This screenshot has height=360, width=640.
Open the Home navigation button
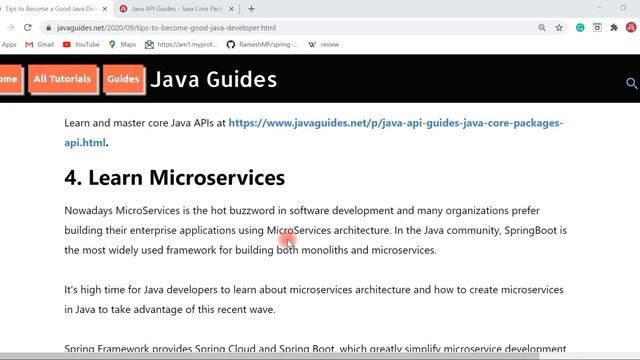coord(11,79)
